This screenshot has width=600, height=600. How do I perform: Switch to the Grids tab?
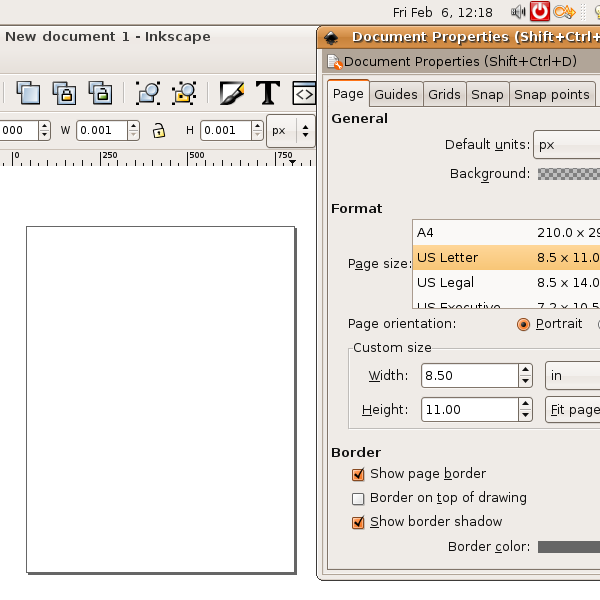[444, 95]
